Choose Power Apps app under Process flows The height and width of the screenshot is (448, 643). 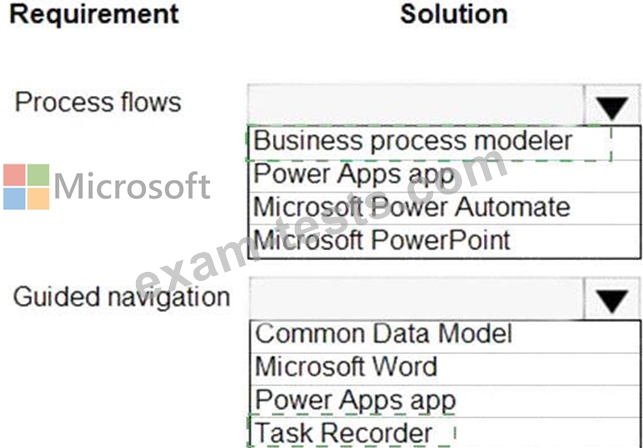[353, 175]
